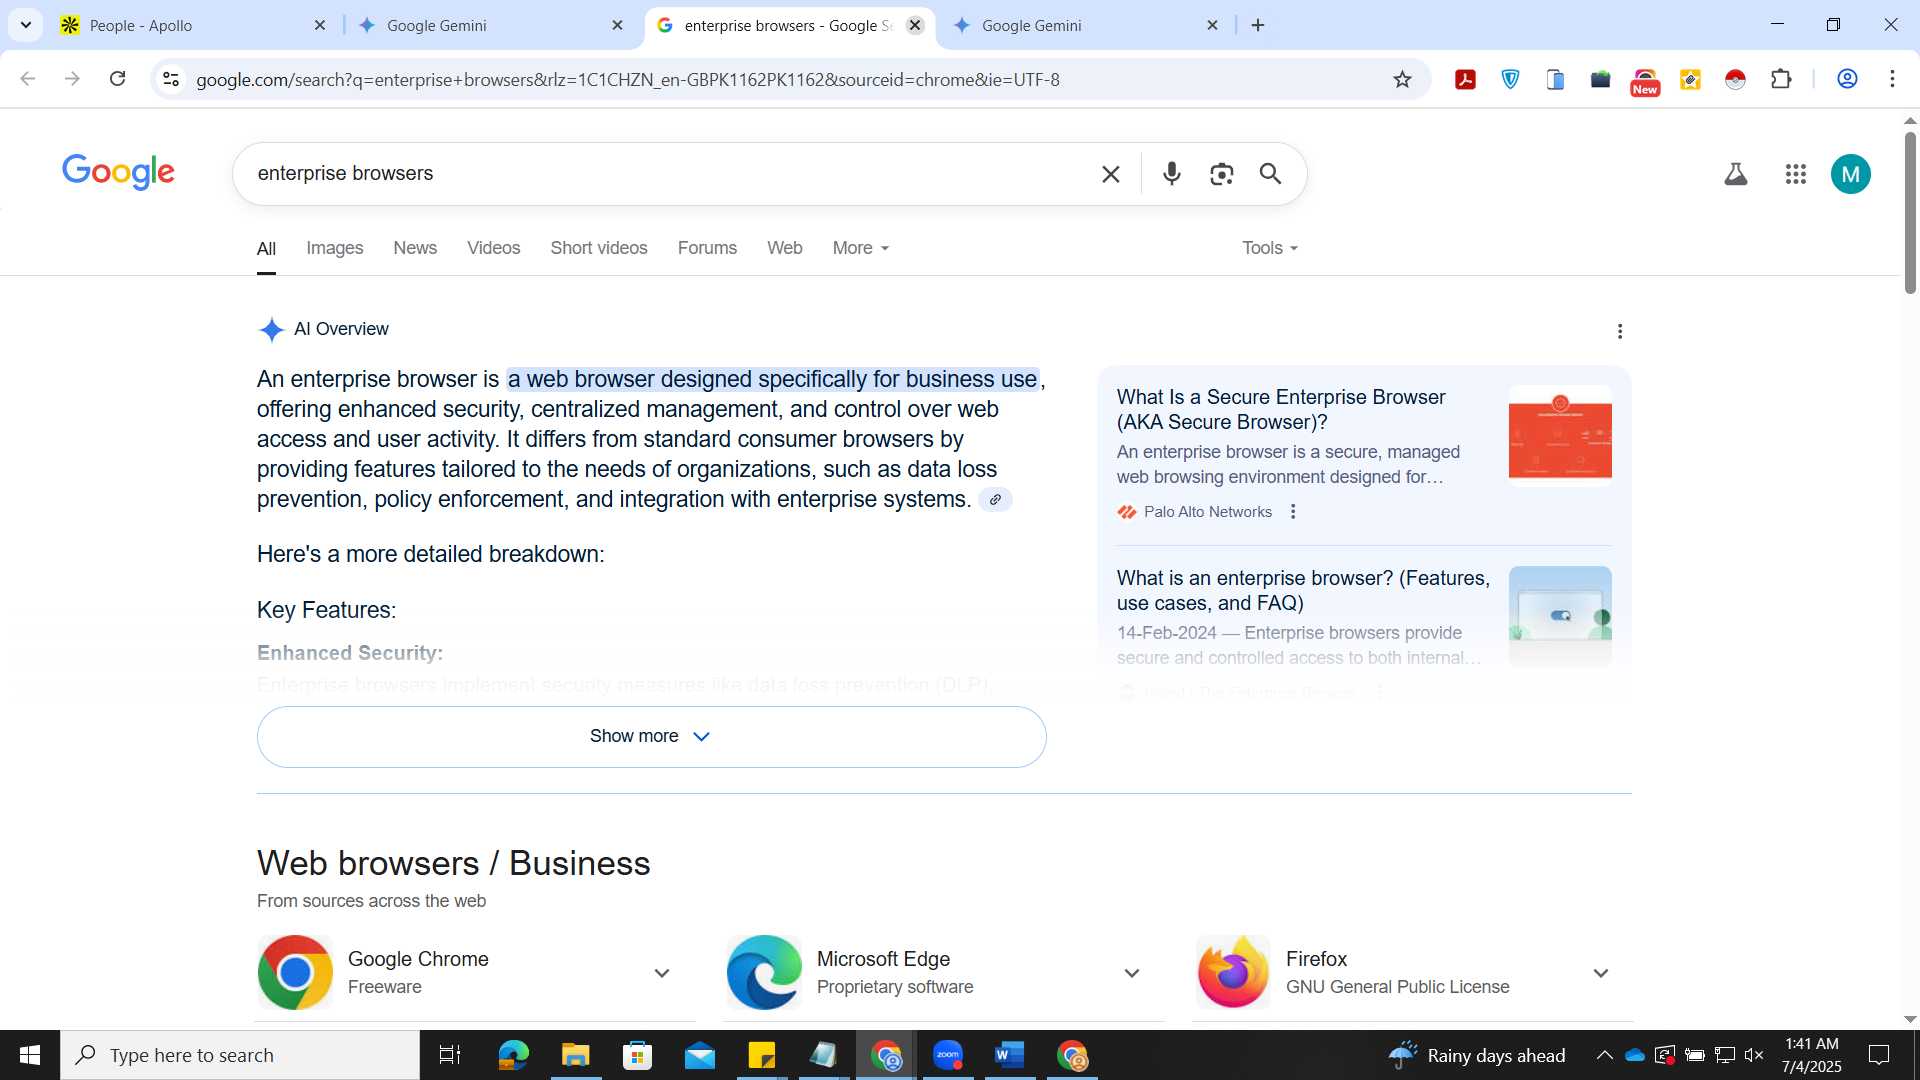Screen dimensions: 1920x1080
Task: Clear the search box with X
Action: 1110,174
